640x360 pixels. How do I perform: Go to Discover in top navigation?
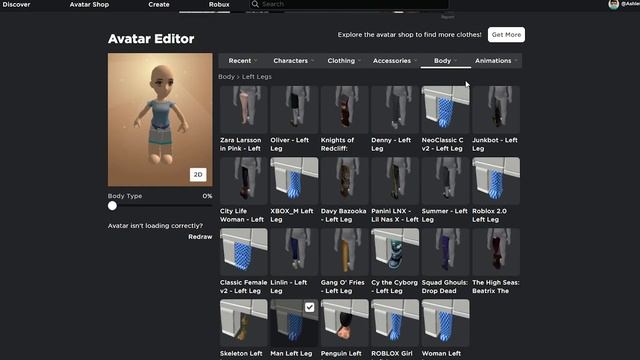[16, 4]
